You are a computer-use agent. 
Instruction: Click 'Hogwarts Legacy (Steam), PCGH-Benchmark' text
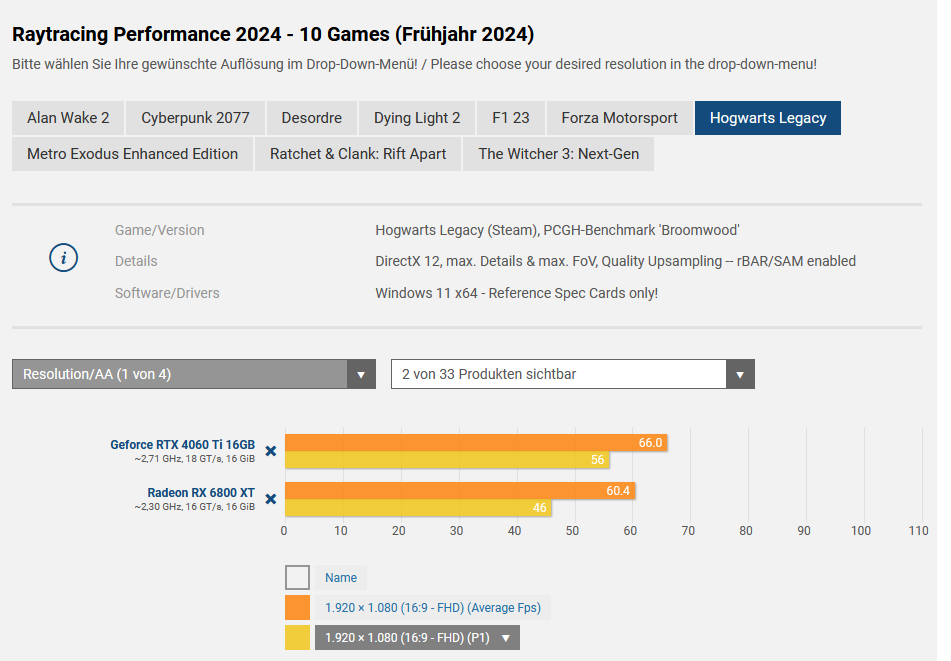[x=557, y=230]
